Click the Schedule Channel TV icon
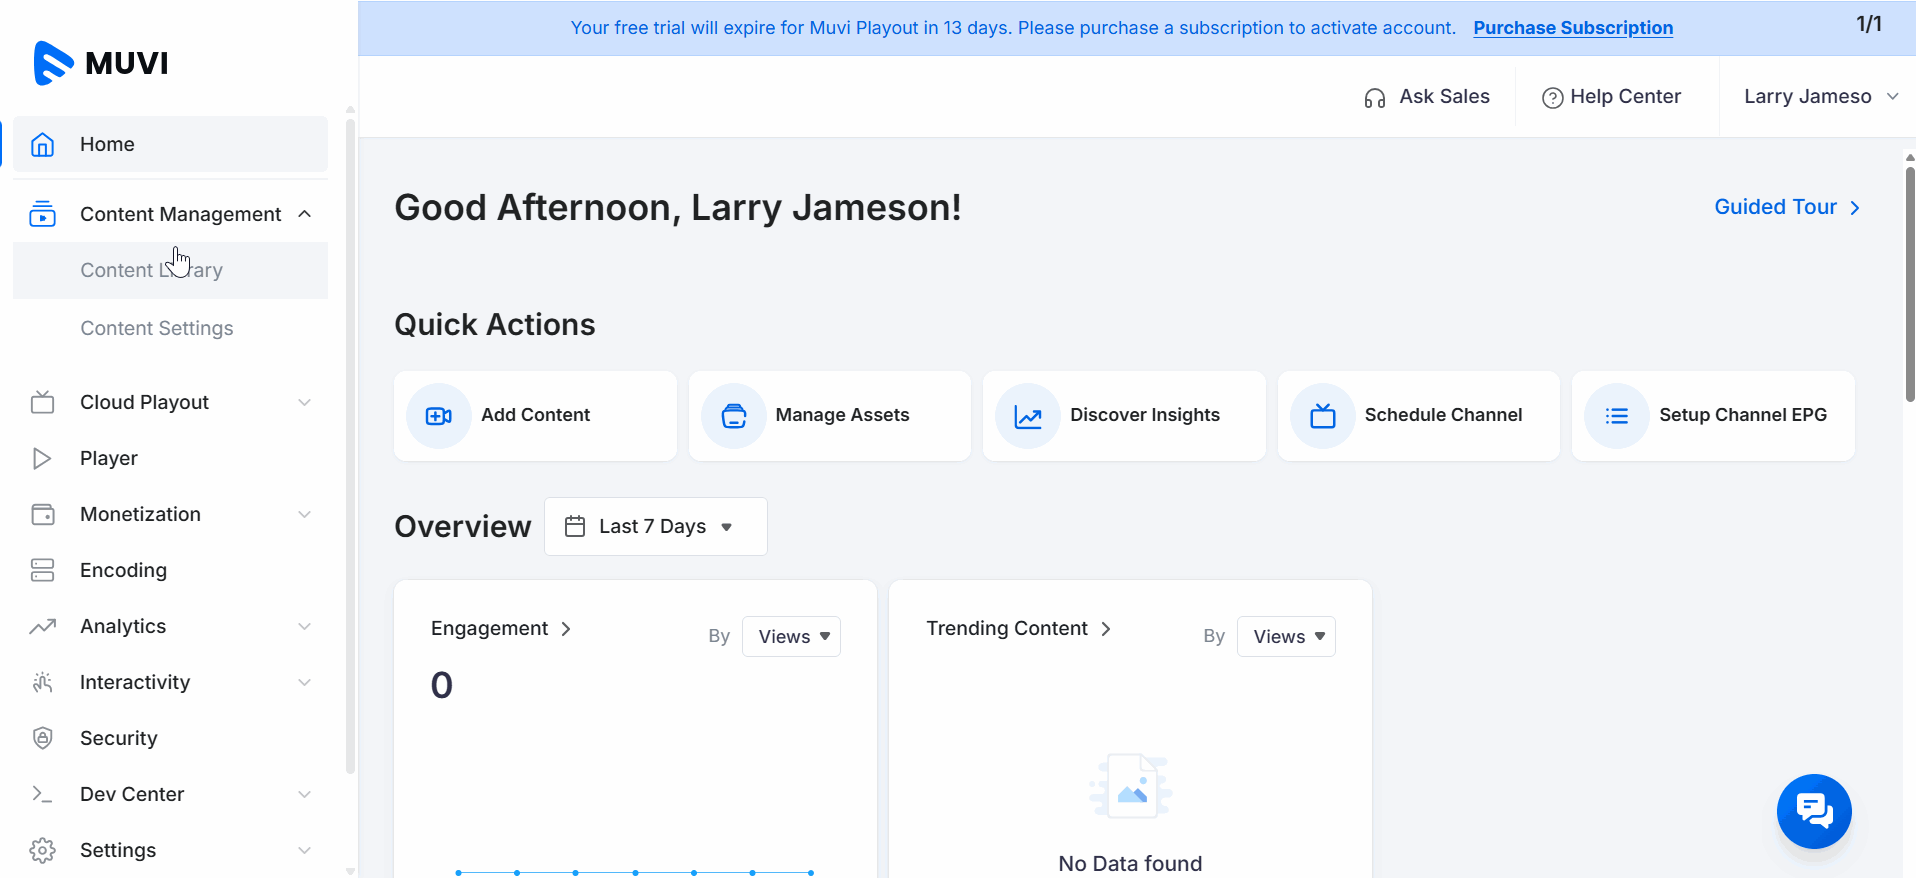Image resolution: width=1916 pixels, height=878 pixels. [x=1322, y=416]
